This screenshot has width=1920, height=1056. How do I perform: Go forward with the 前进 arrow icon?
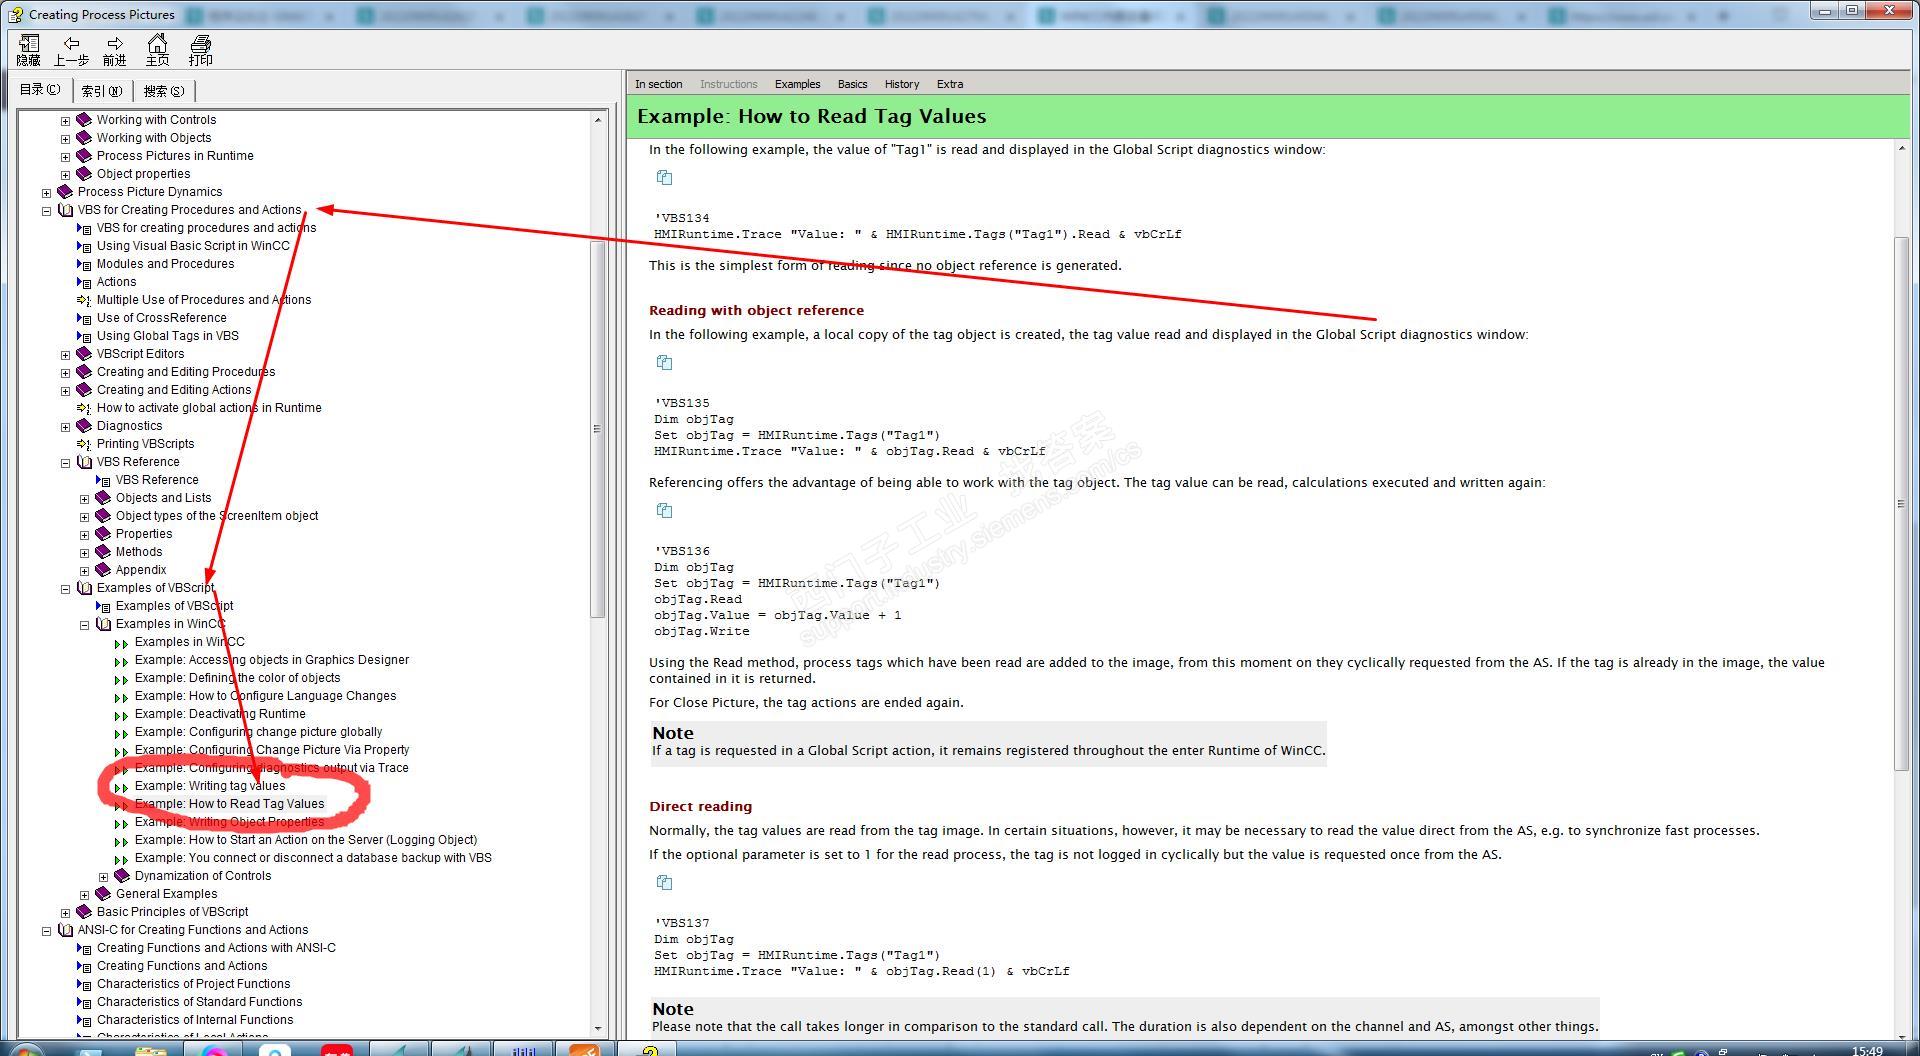(115, 43)
